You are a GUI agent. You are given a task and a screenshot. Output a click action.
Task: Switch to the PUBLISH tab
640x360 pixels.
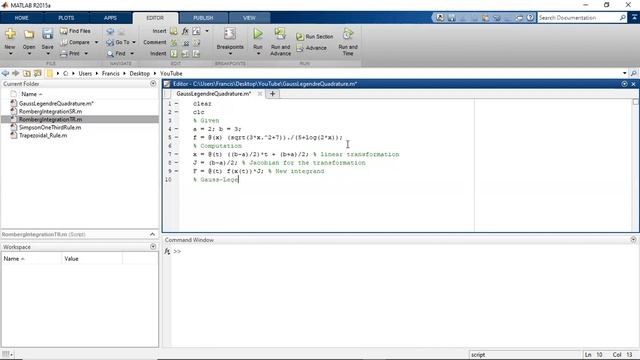click(203, 18)
